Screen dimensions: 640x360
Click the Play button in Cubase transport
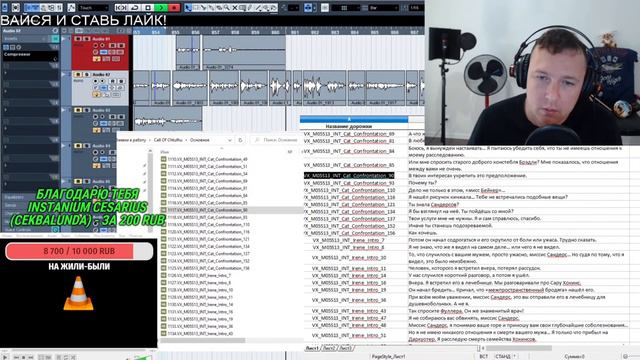click(x=161, y=8)
